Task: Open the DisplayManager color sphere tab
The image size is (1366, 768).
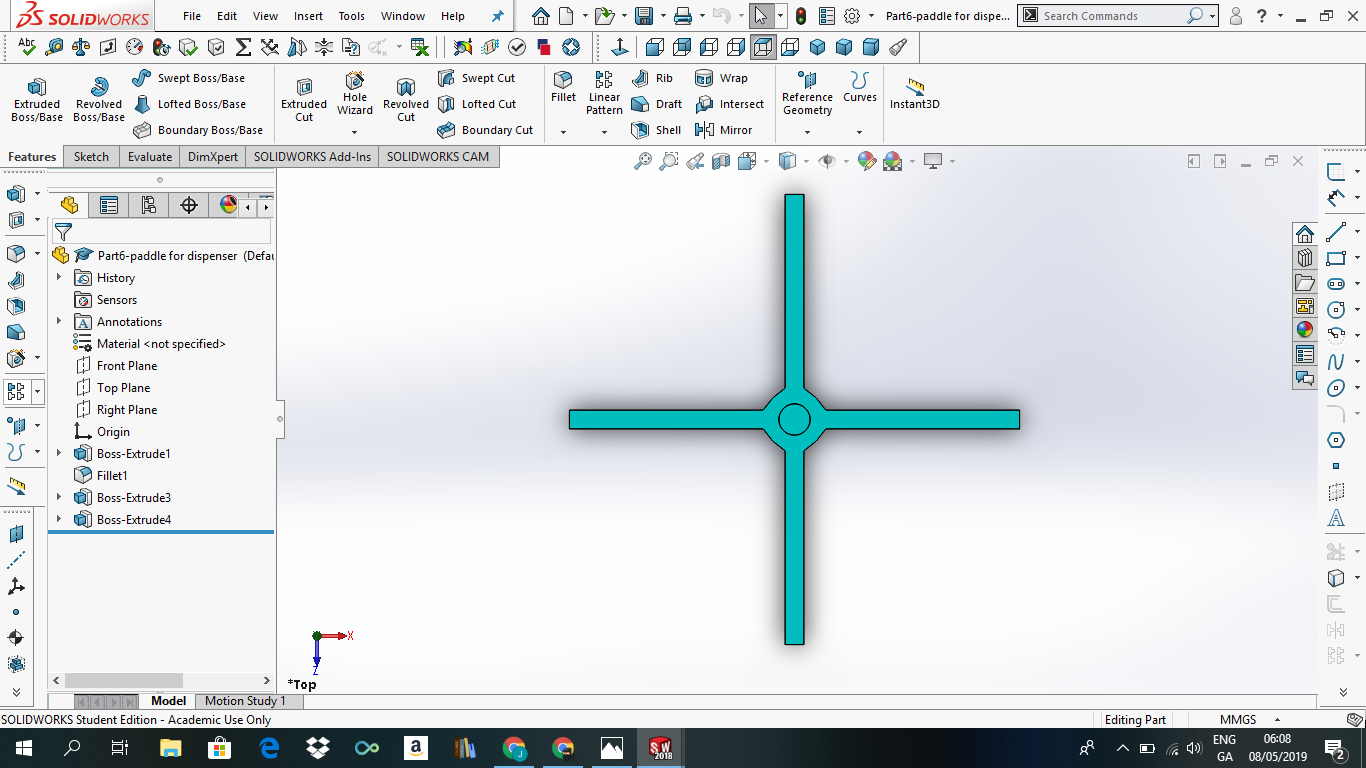Action: pos(229,205)
